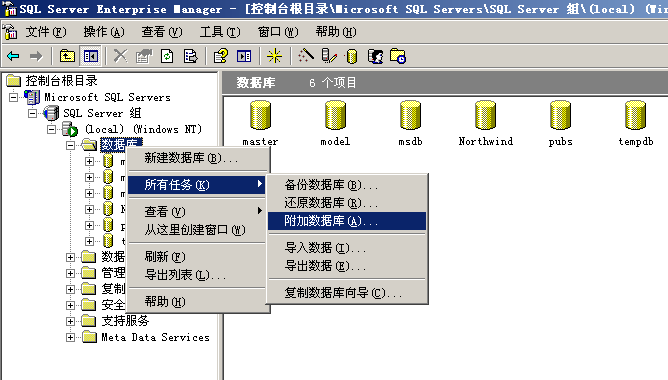Open the 查看(V) menu in menu bar
The width and height of the screenshot is (668, 380).
(x=162, y=32)
